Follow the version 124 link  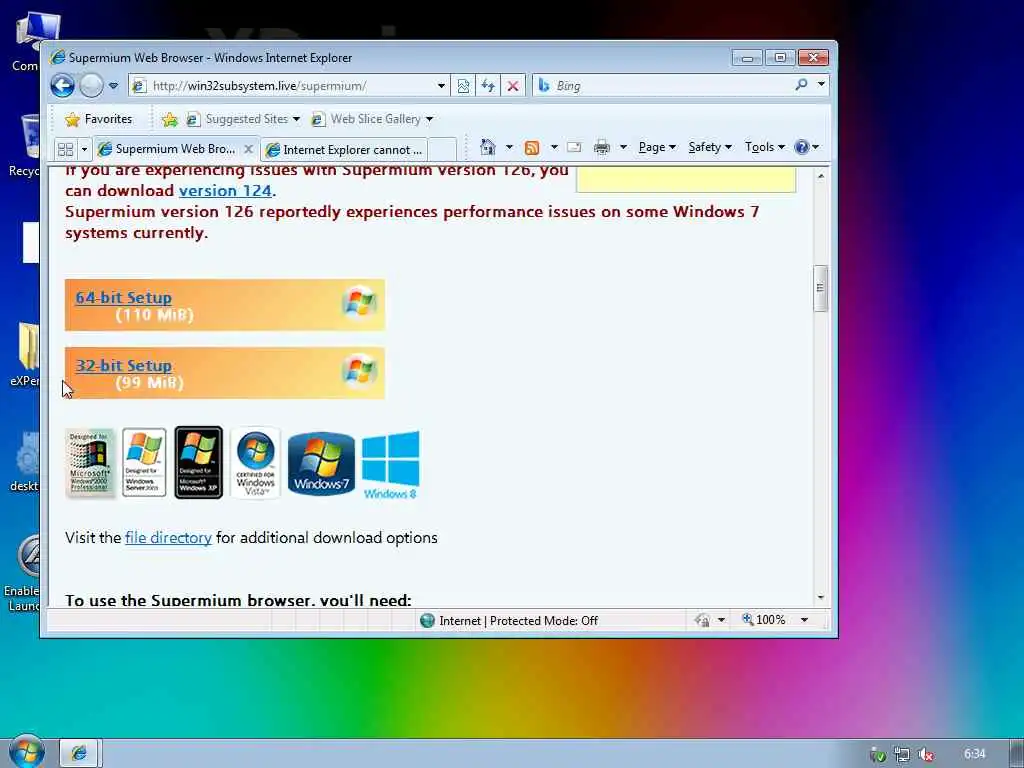click(225, 191)
